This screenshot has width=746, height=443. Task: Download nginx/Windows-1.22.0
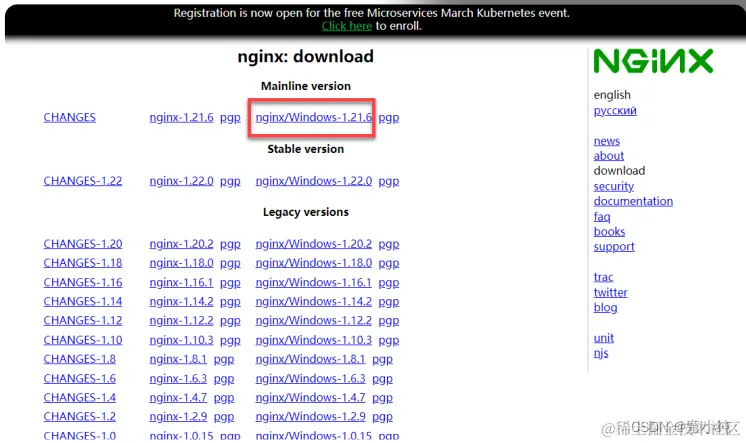coord(314,181)
